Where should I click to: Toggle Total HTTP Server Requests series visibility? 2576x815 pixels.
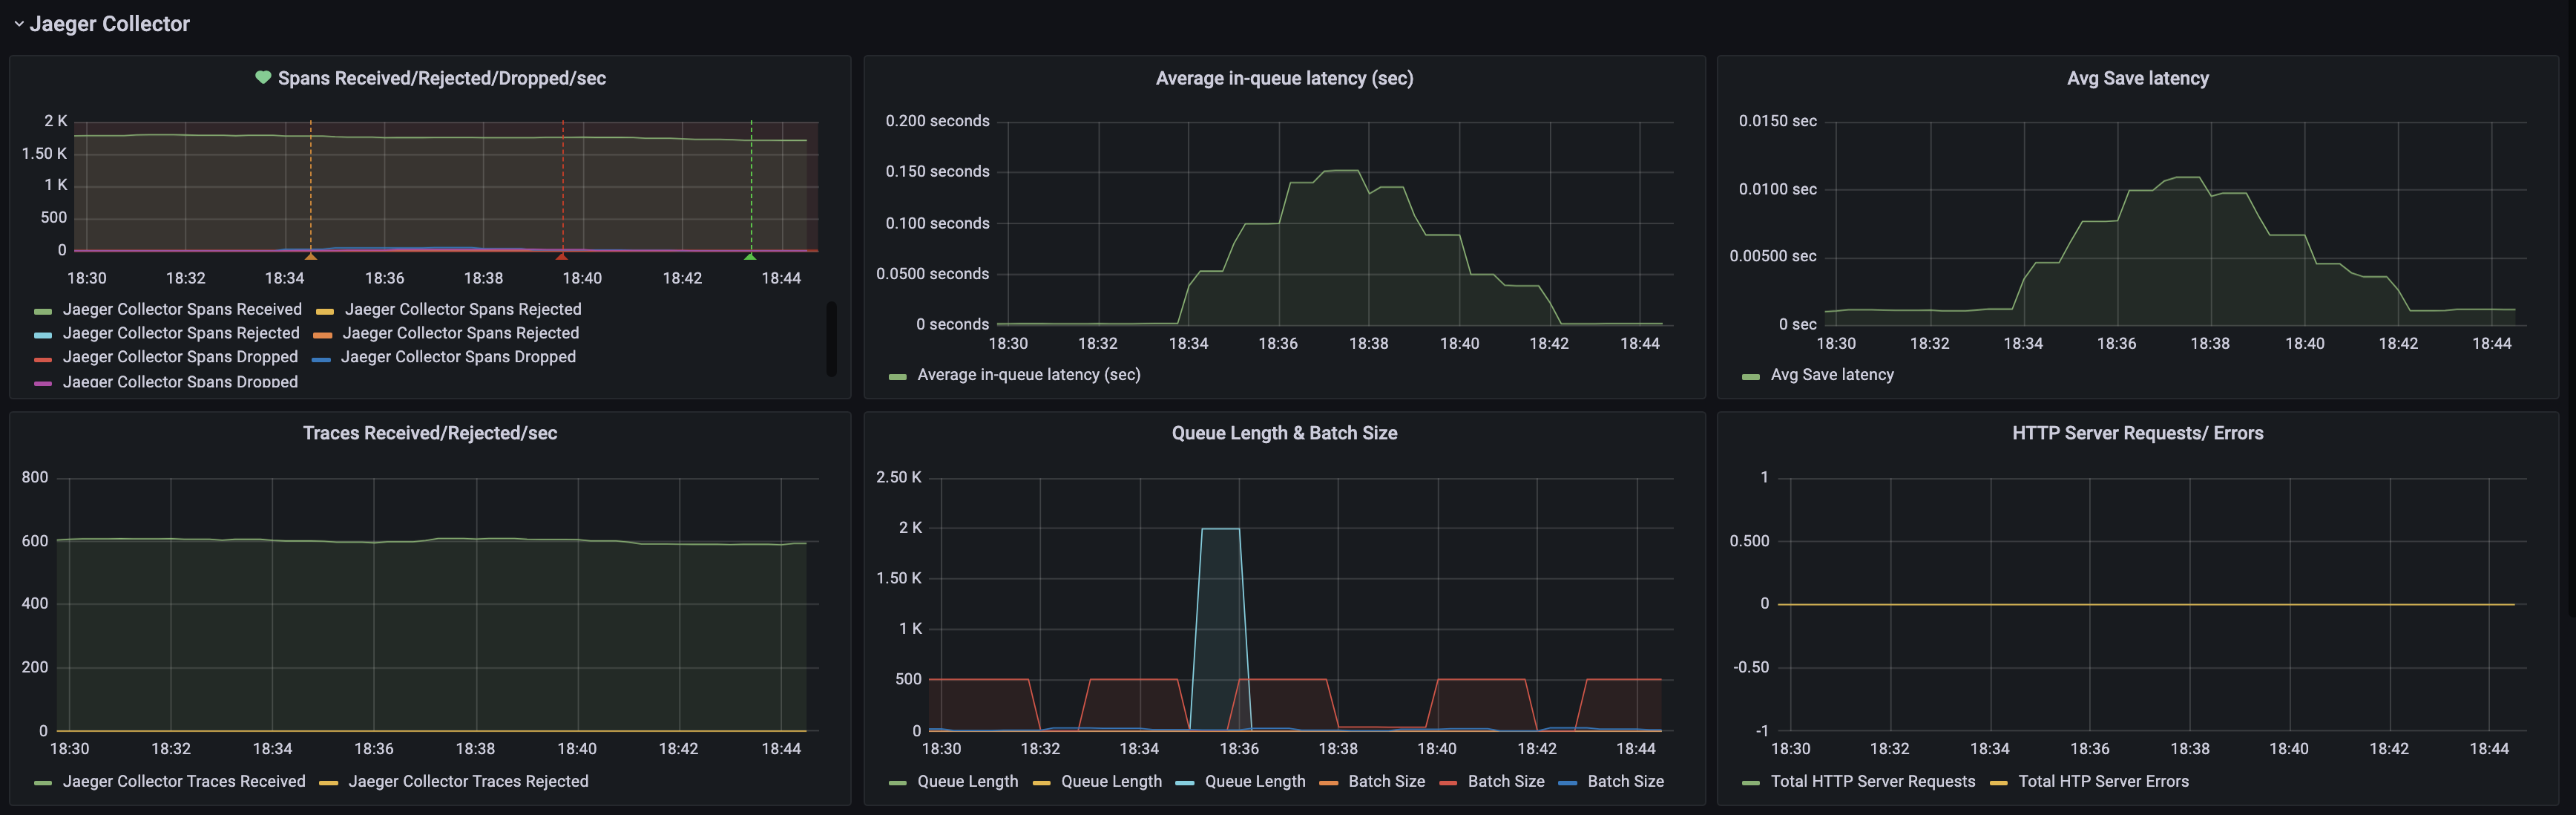[1872, 781]
